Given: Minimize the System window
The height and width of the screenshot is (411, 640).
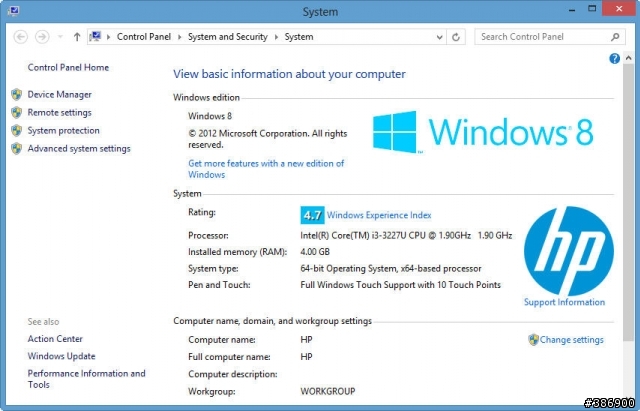Looking at the screenshot, I should (572, 9).
